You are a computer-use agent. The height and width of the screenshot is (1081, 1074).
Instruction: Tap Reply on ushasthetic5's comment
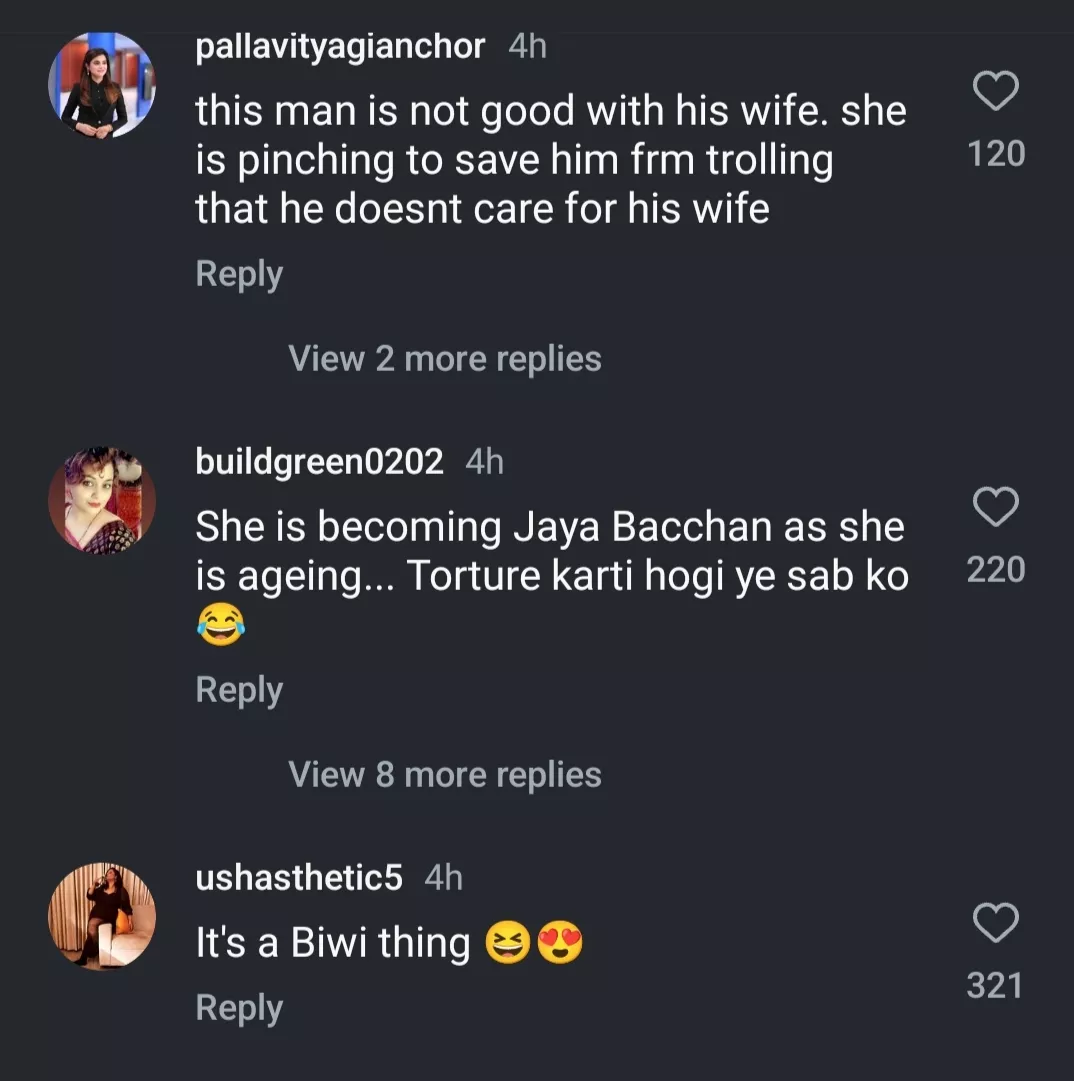pos(238,1007)
